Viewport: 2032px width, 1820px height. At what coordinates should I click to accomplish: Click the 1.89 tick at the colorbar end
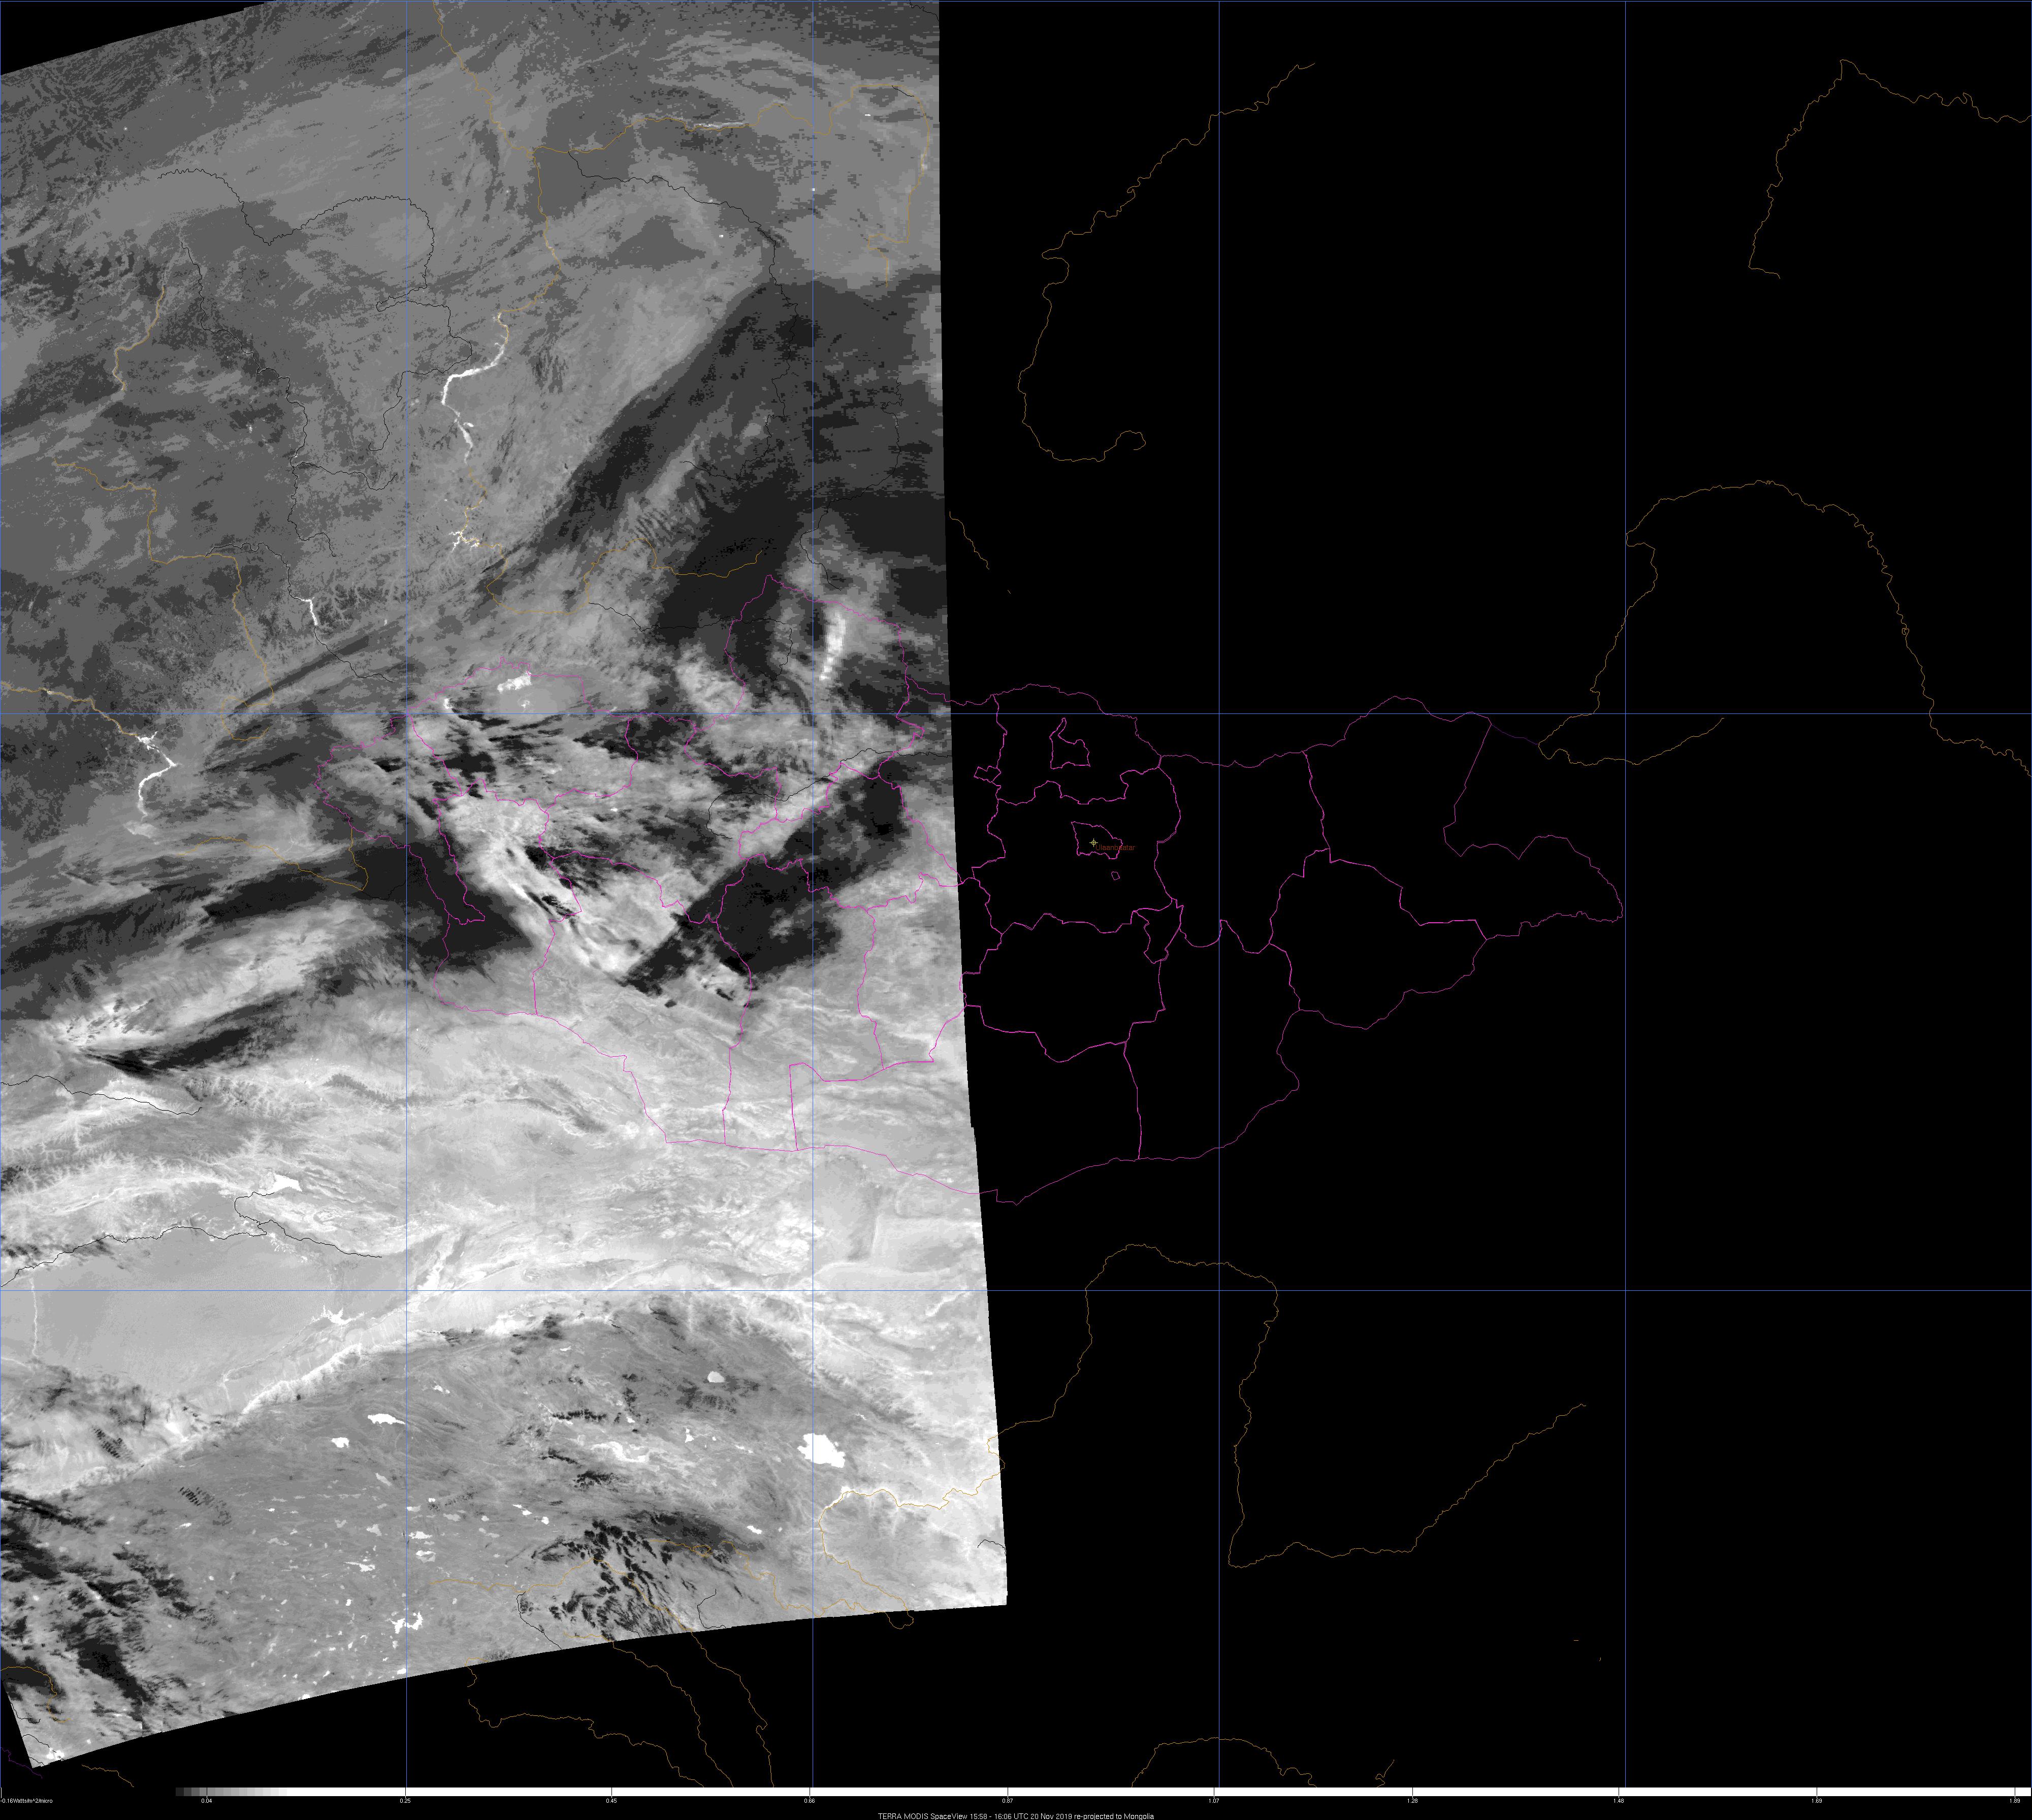click(2013, 1801)
